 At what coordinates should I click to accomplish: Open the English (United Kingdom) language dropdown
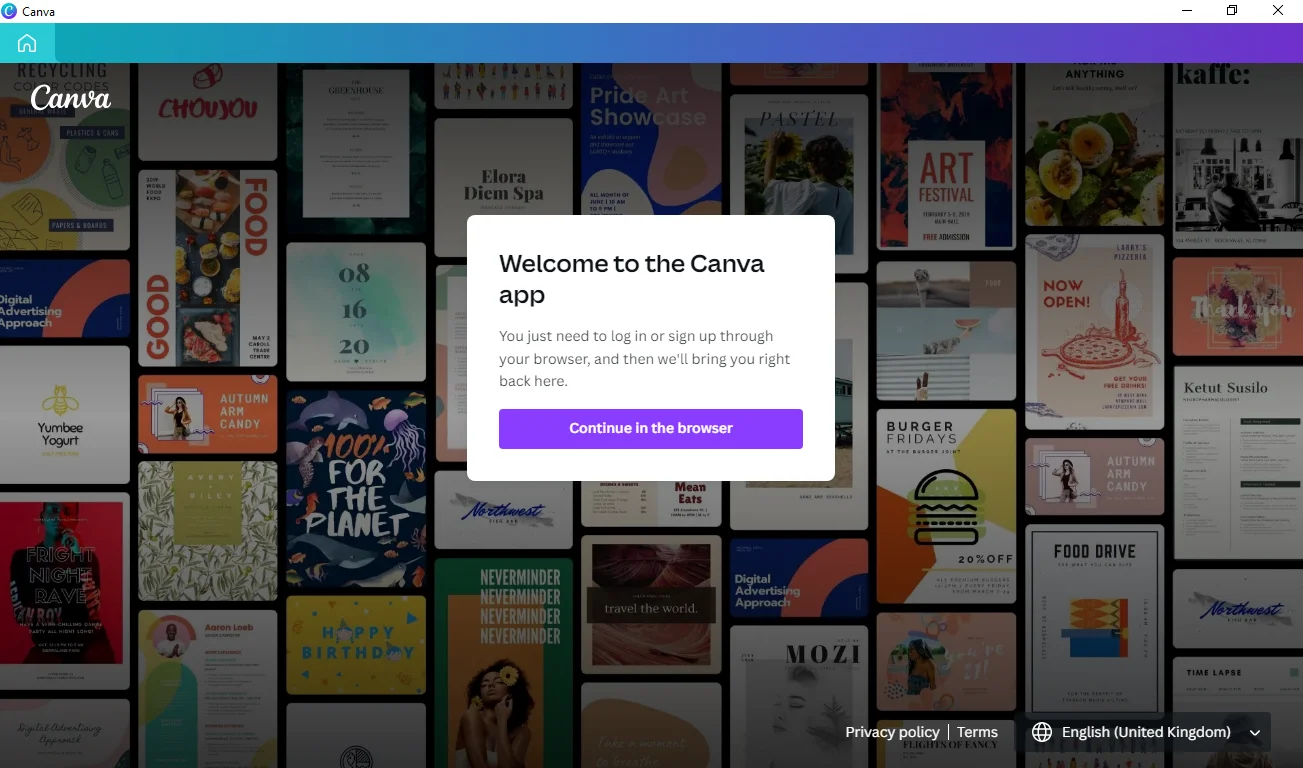[x=1146, y=732]
